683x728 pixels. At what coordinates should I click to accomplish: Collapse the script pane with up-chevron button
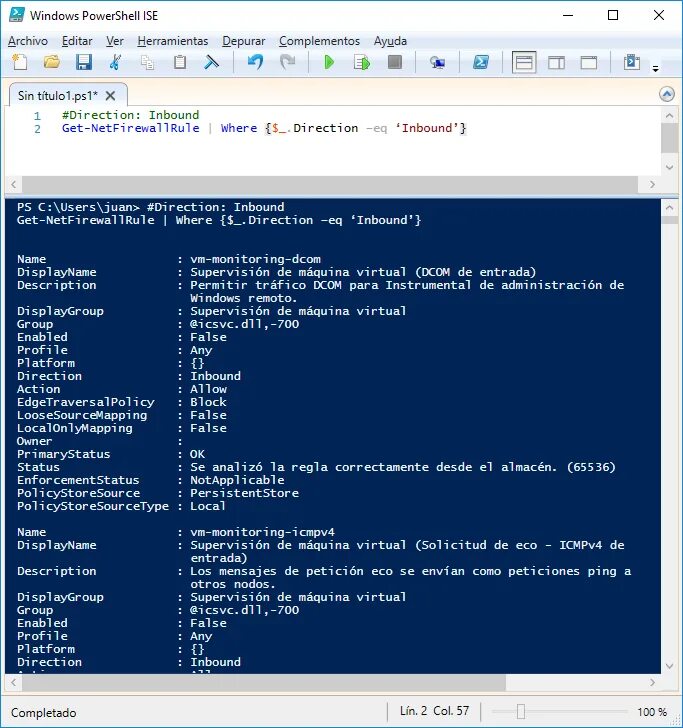[667, 94]
